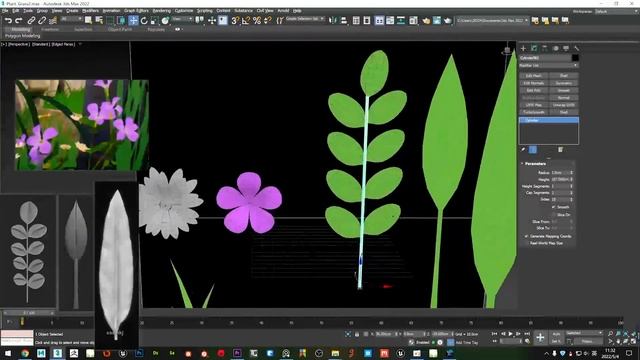Toggle the Angle Snap icon
The width and height of the screenshot is (640, 360).
click(x=246, y=20)
